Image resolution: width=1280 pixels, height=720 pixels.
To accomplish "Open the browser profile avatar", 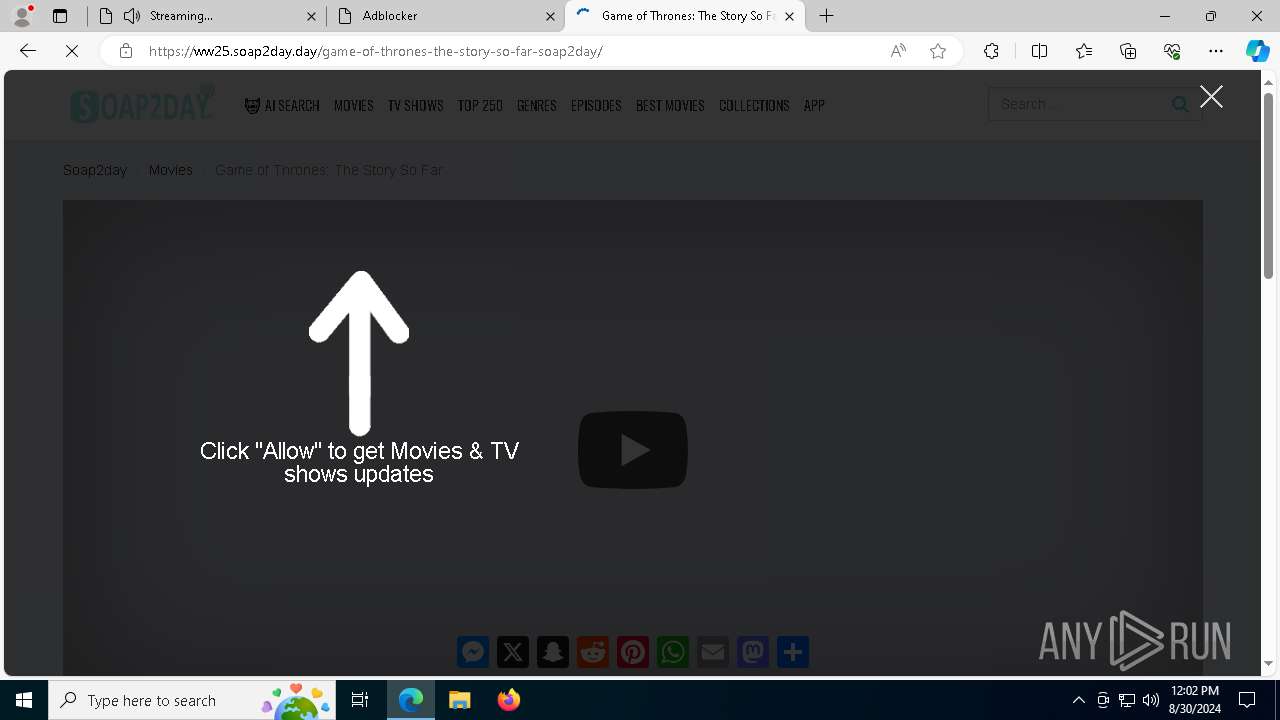I will coord(22,16).
